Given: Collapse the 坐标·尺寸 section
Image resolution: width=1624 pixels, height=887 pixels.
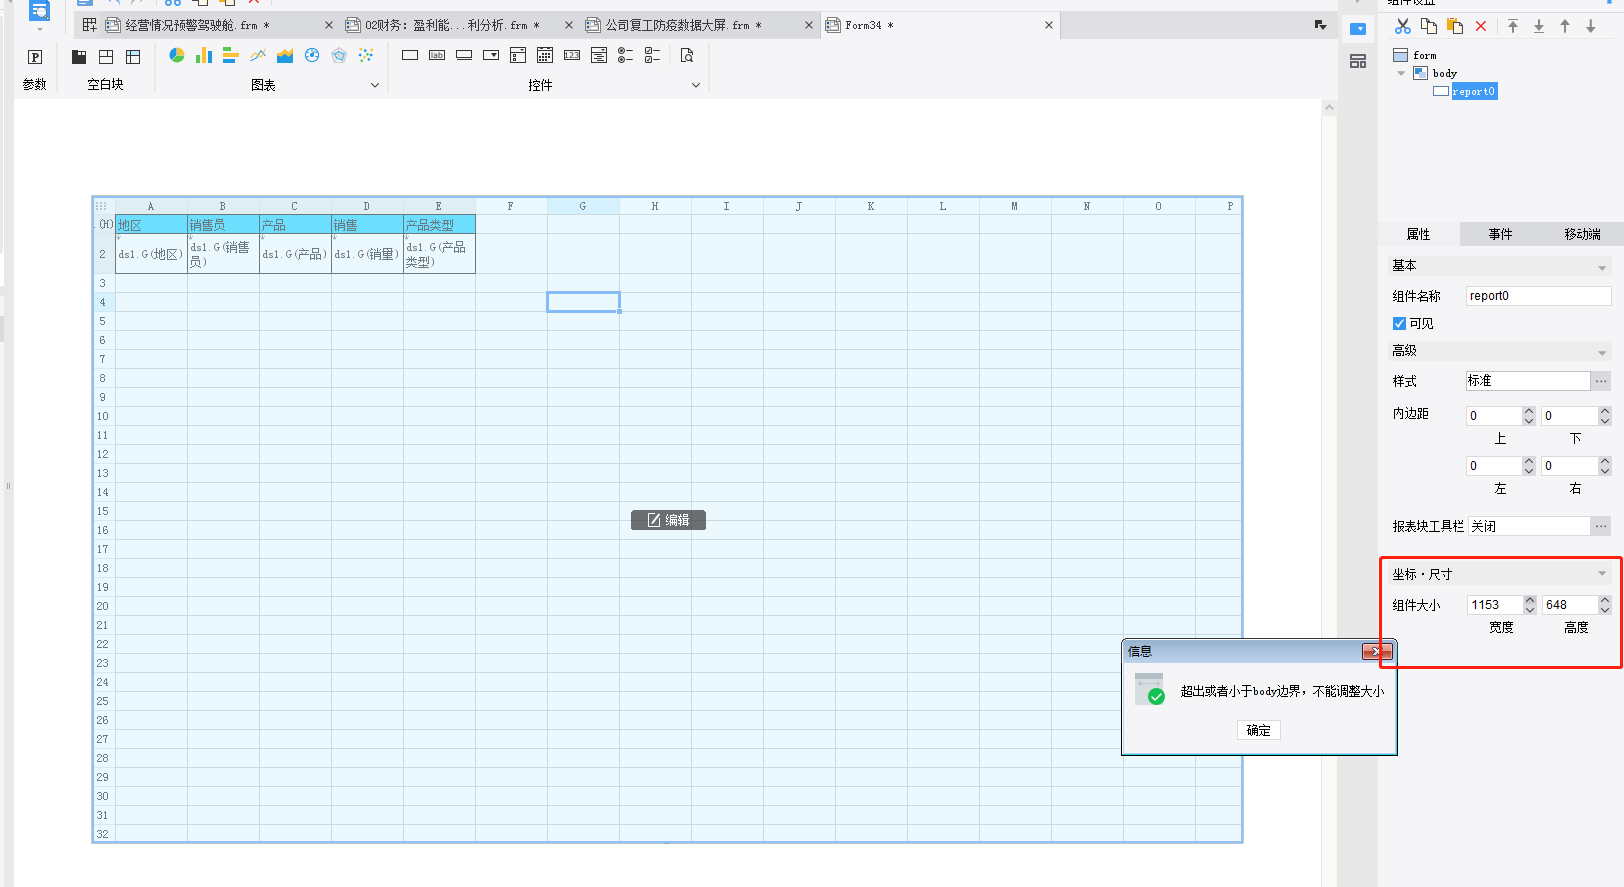Looking at the screenshot, I should [x=1602, y=574].
